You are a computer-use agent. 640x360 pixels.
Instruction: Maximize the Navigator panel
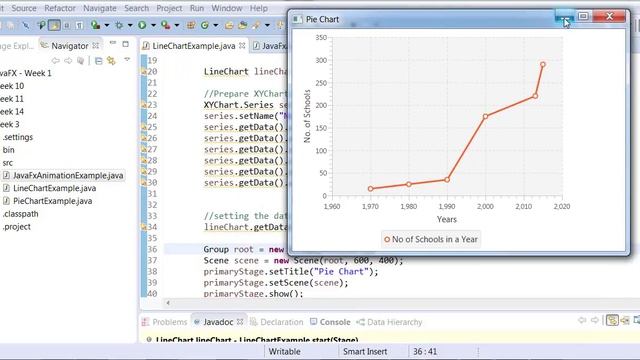coord(126,44)
